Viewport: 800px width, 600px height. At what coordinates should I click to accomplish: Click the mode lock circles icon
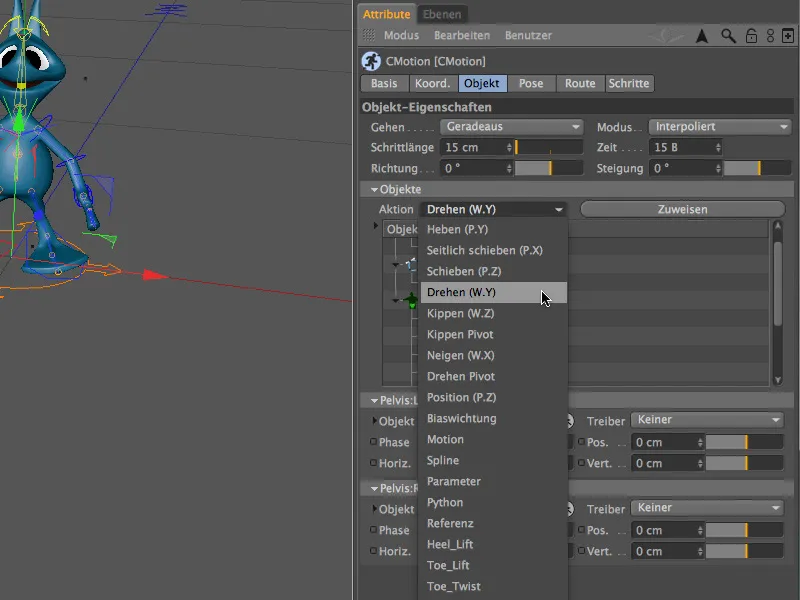click(770, 36)
